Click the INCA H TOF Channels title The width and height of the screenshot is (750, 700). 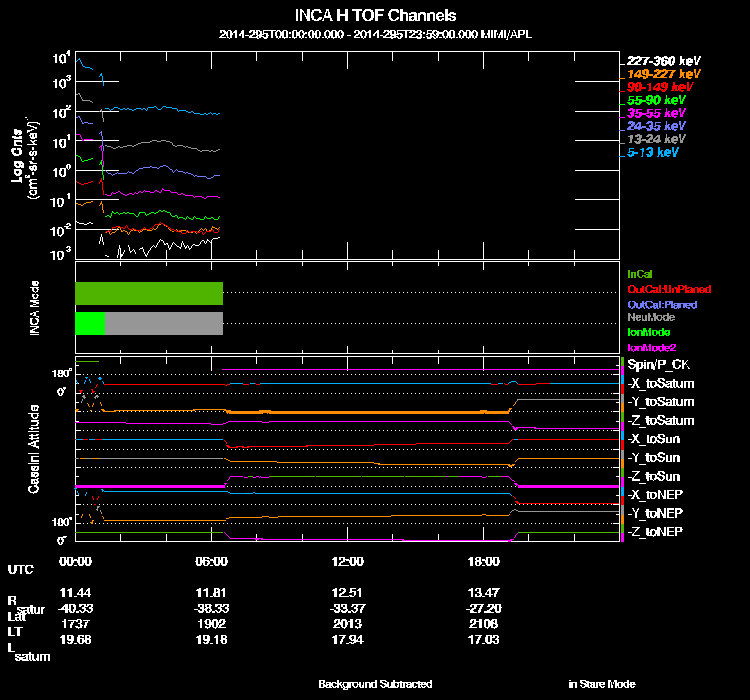coord(375,15)
